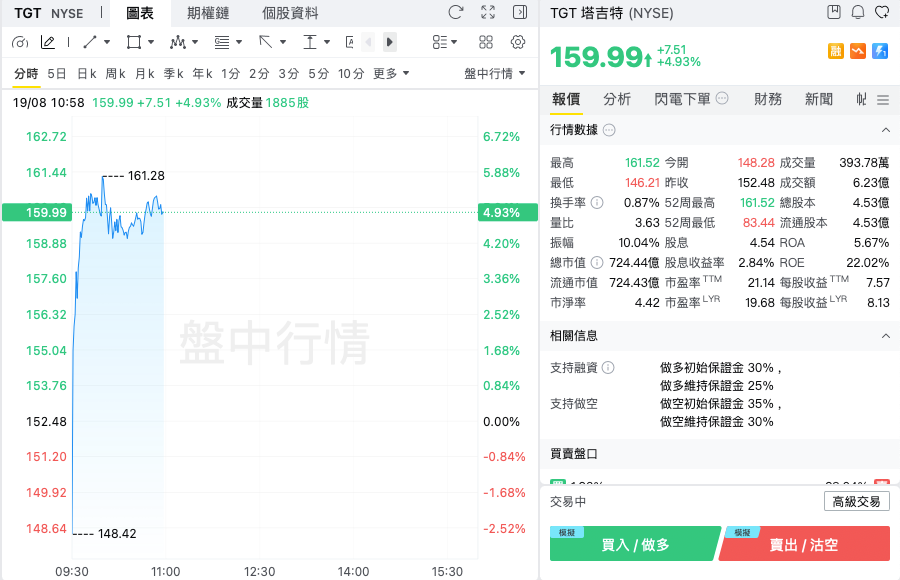Open the tab list hamburger menu
900x580 pixels.
click(x=883, y=100)
